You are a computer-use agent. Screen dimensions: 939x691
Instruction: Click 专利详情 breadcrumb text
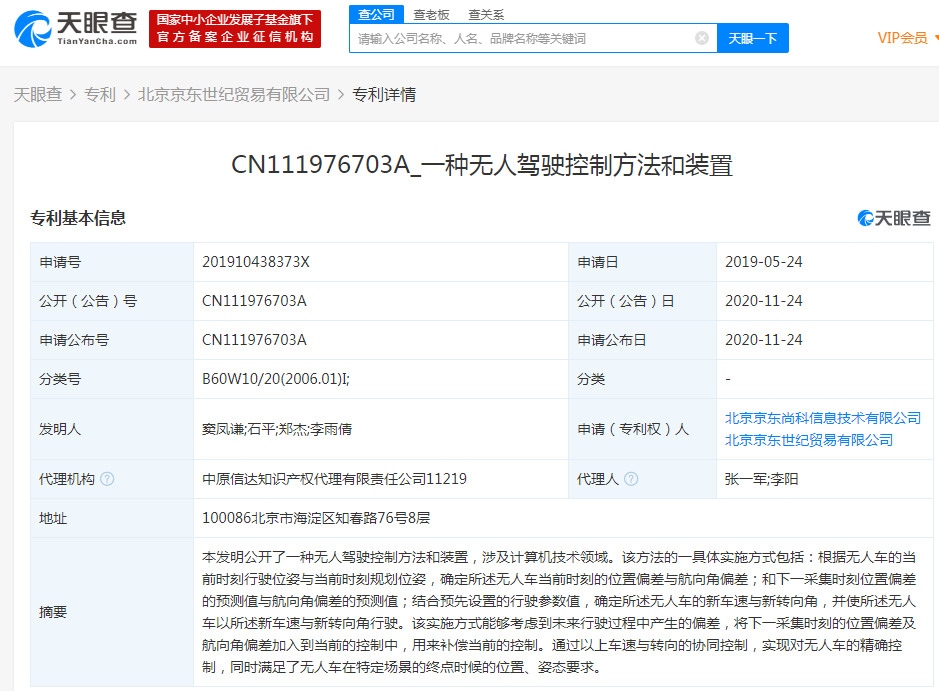point(384,95)
